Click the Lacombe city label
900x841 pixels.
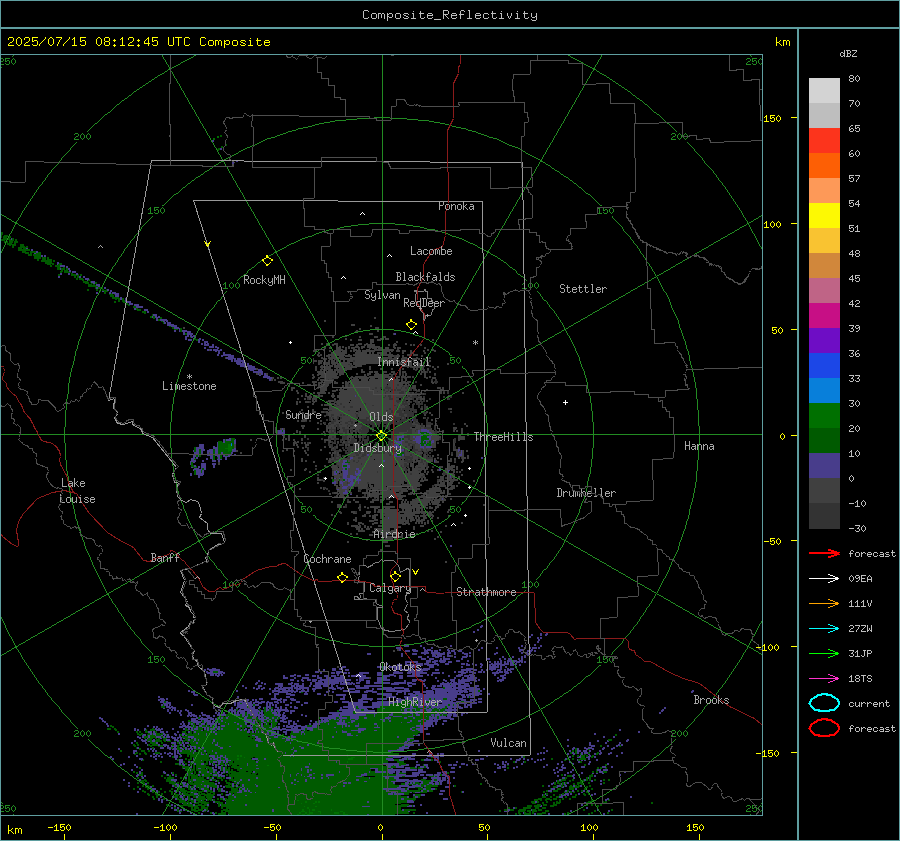tap(431, 251)
